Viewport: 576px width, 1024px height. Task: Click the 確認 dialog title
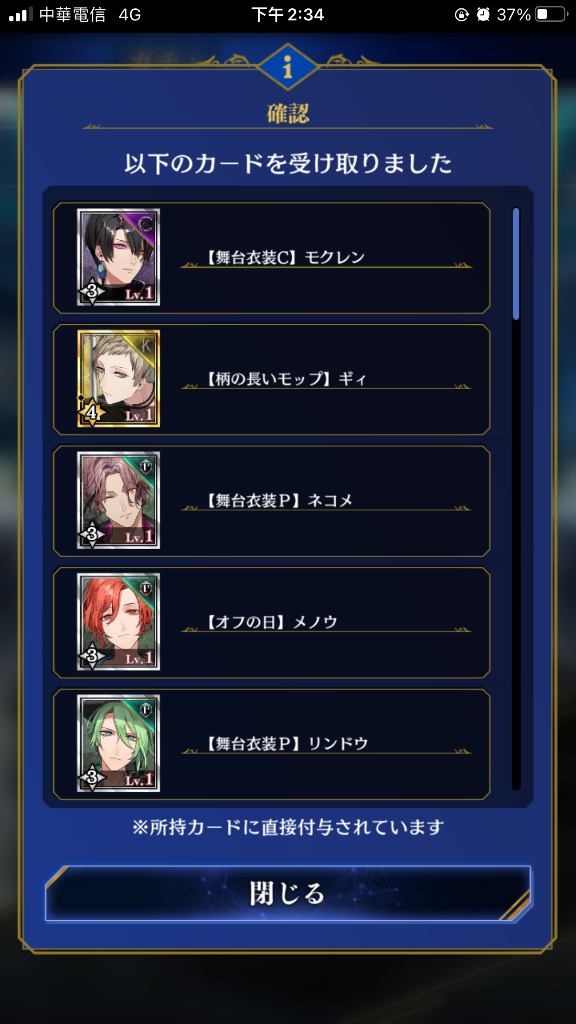[x=288, y=114]
